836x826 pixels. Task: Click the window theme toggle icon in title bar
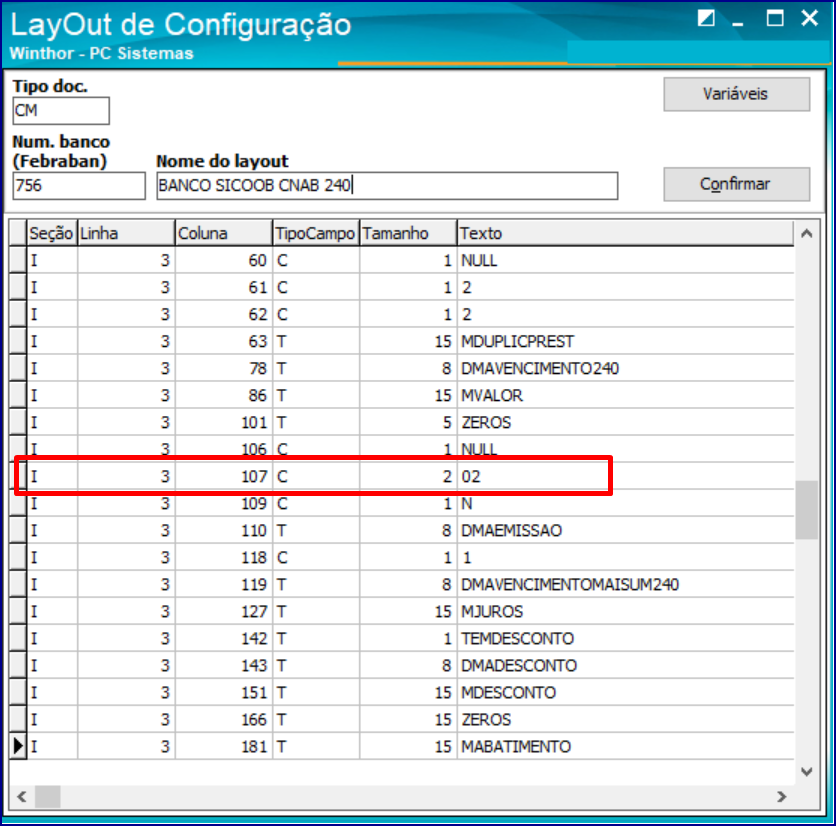click(x=706, y=19)
